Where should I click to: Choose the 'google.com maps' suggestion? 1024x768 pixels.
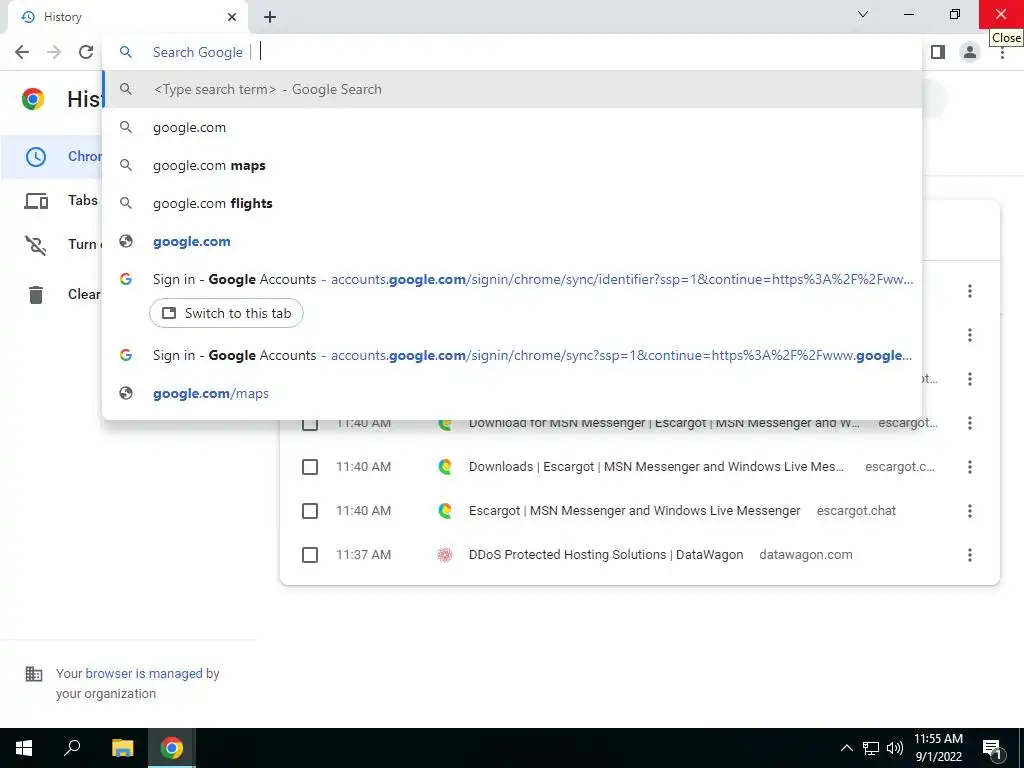point(512,165)
